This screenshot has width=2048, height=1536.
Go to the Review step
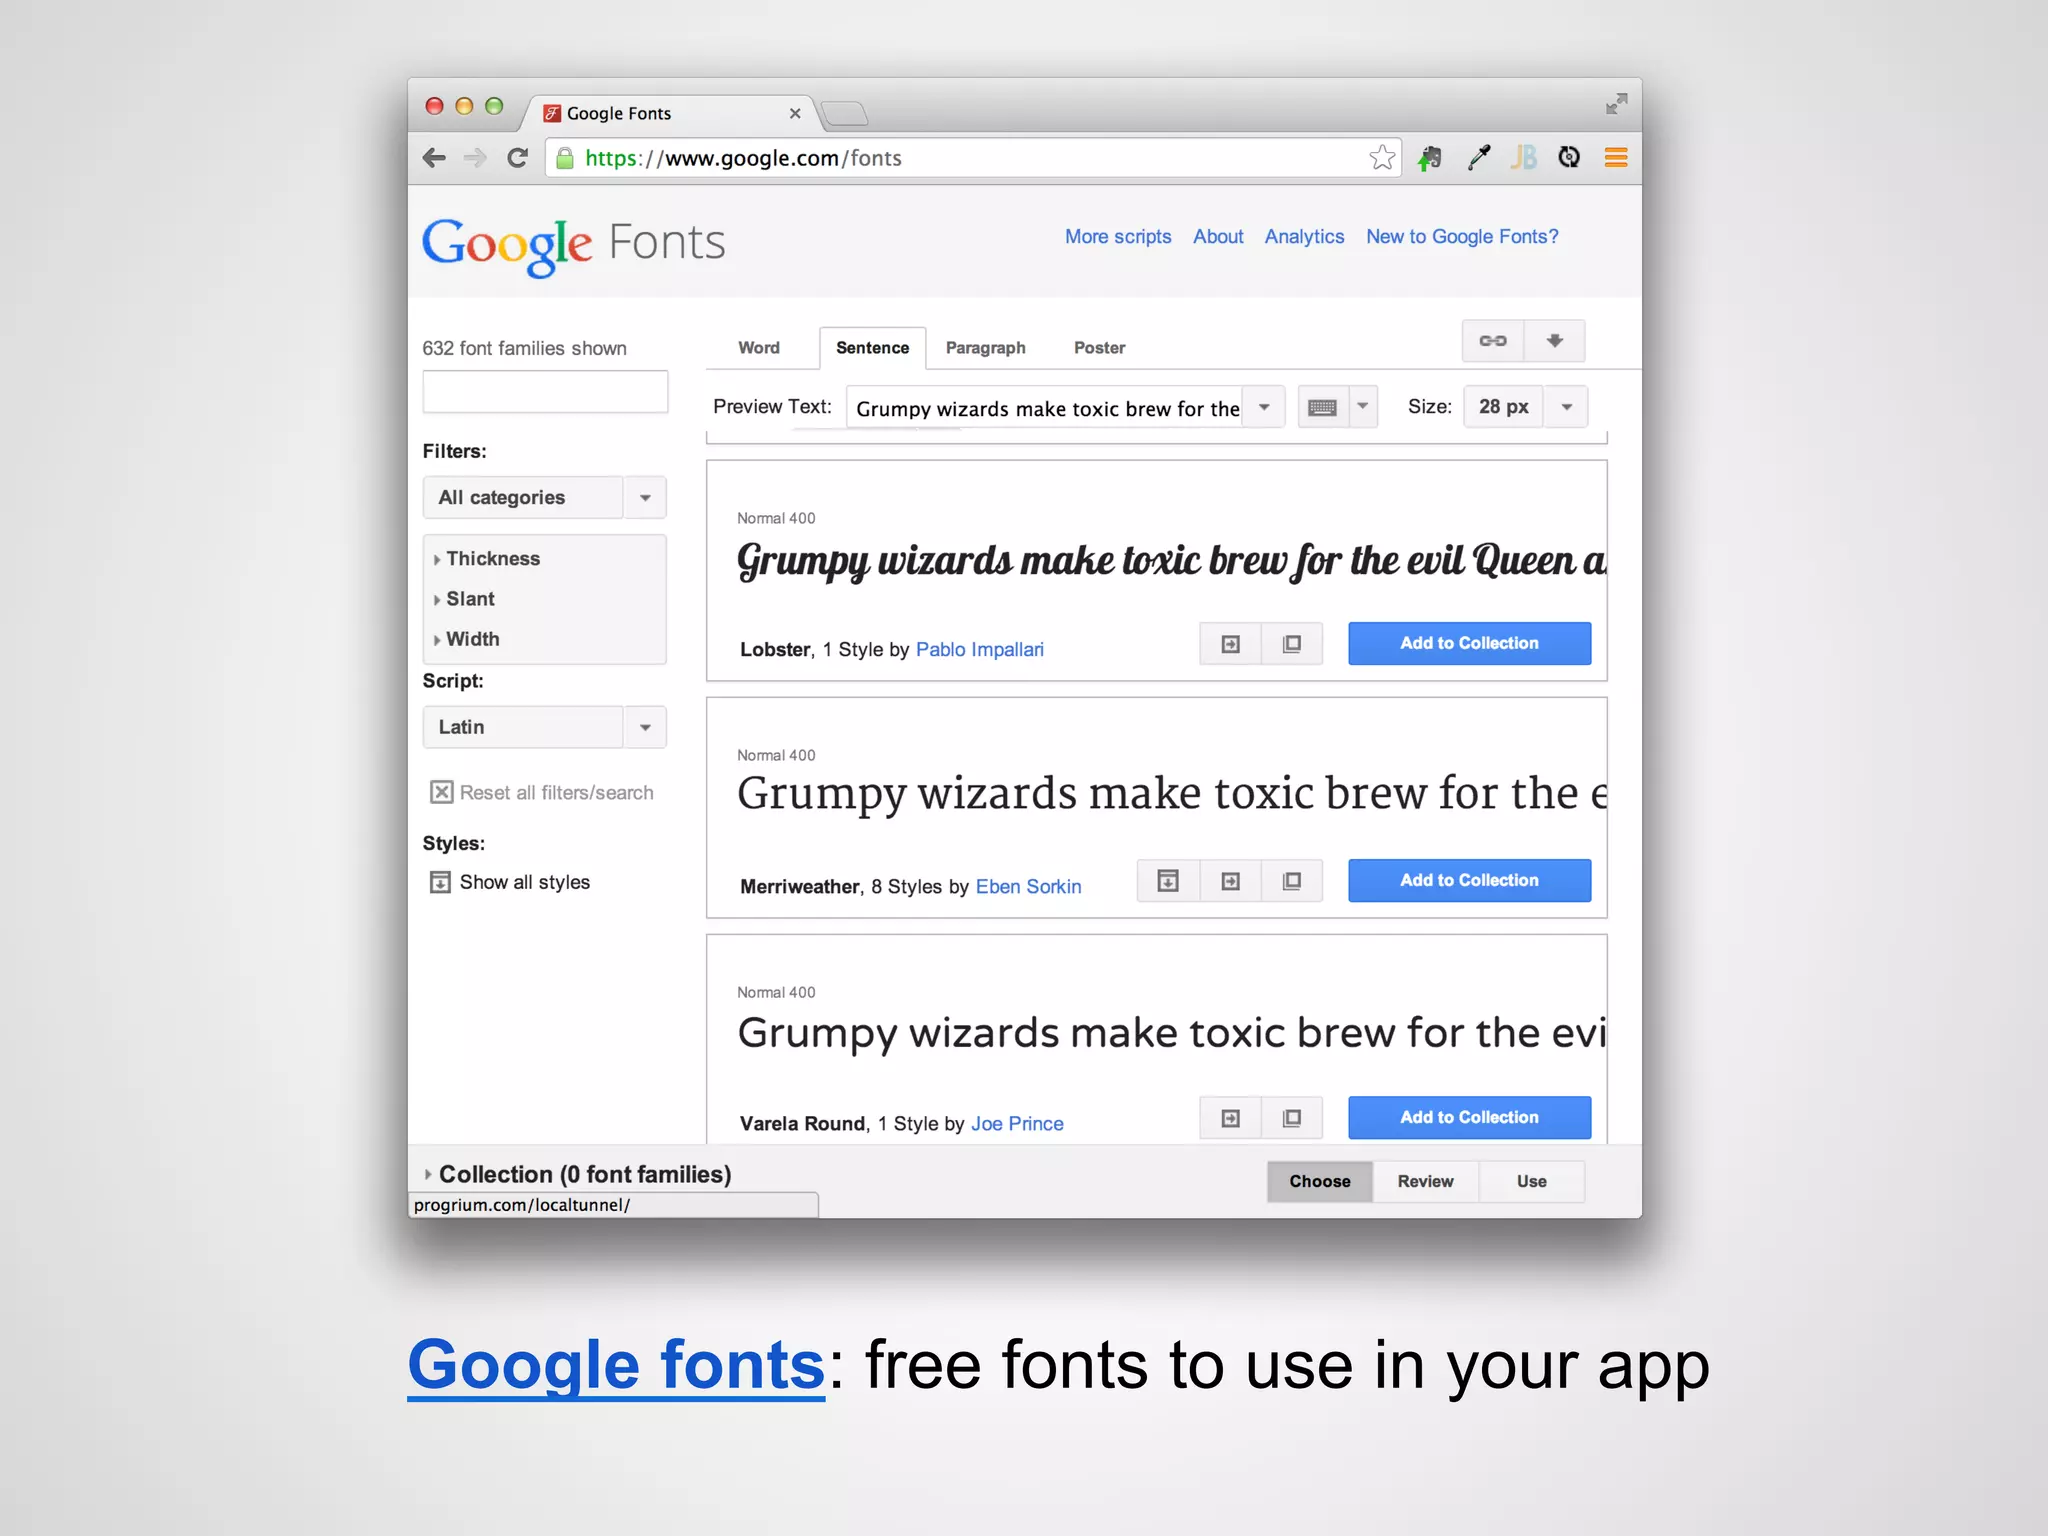pos(1426,1181)
